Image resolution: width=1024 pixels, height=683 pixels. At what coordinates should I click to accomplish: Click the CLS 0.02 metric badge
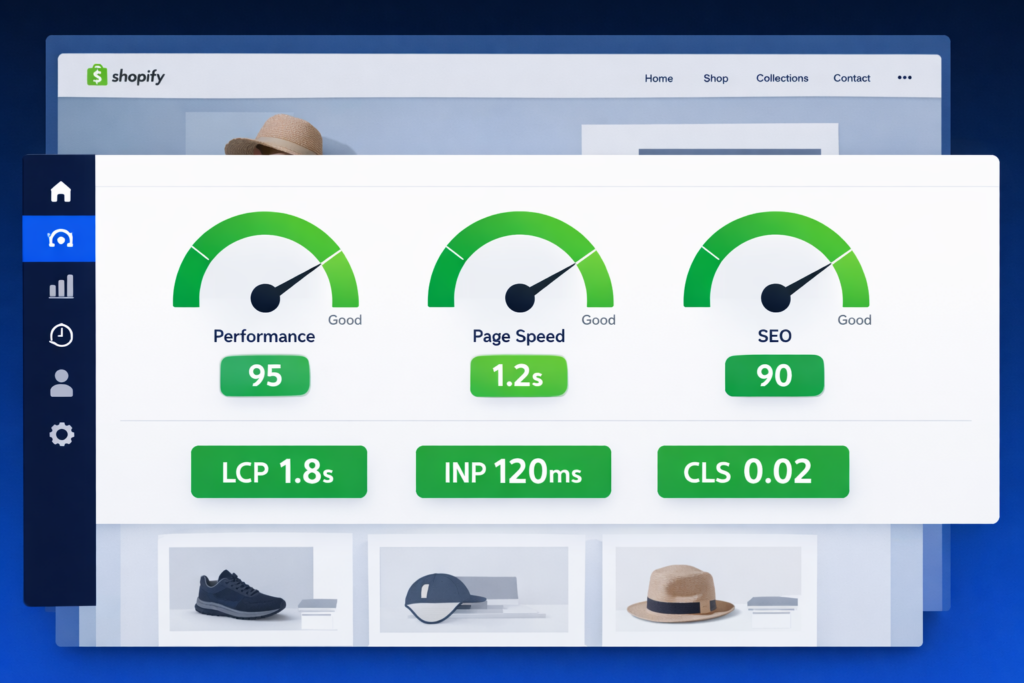pyautogui.click(x=753, y=471)
